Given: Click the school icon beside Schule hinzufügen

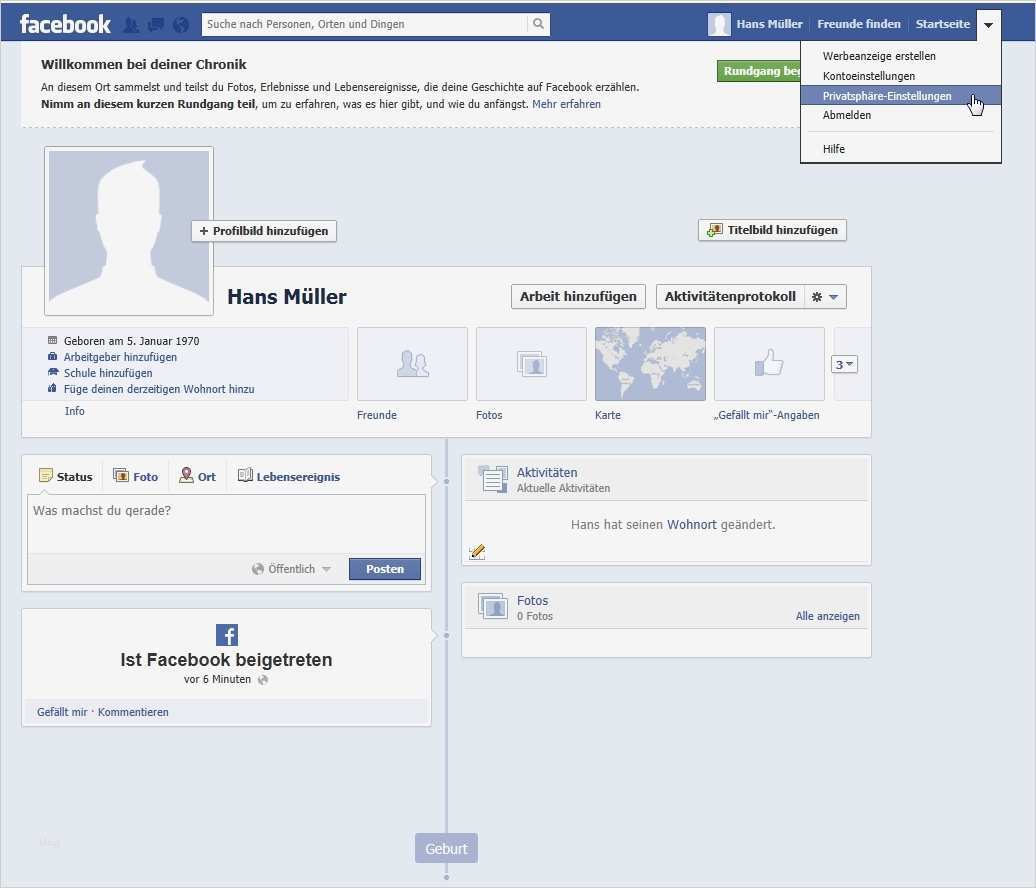Looking at the screenshot, I should (x=53, y=372).
